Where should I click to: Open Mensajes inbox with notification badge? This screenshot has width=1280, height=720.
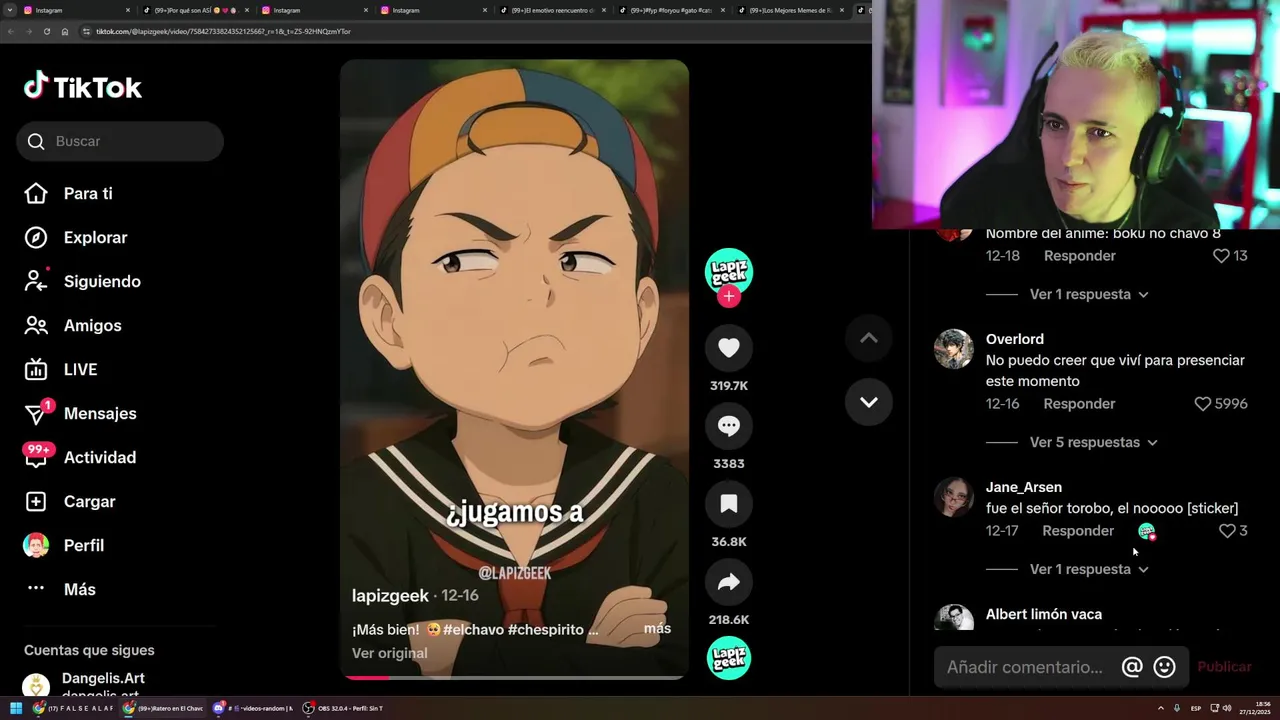(x=80, y=413)
